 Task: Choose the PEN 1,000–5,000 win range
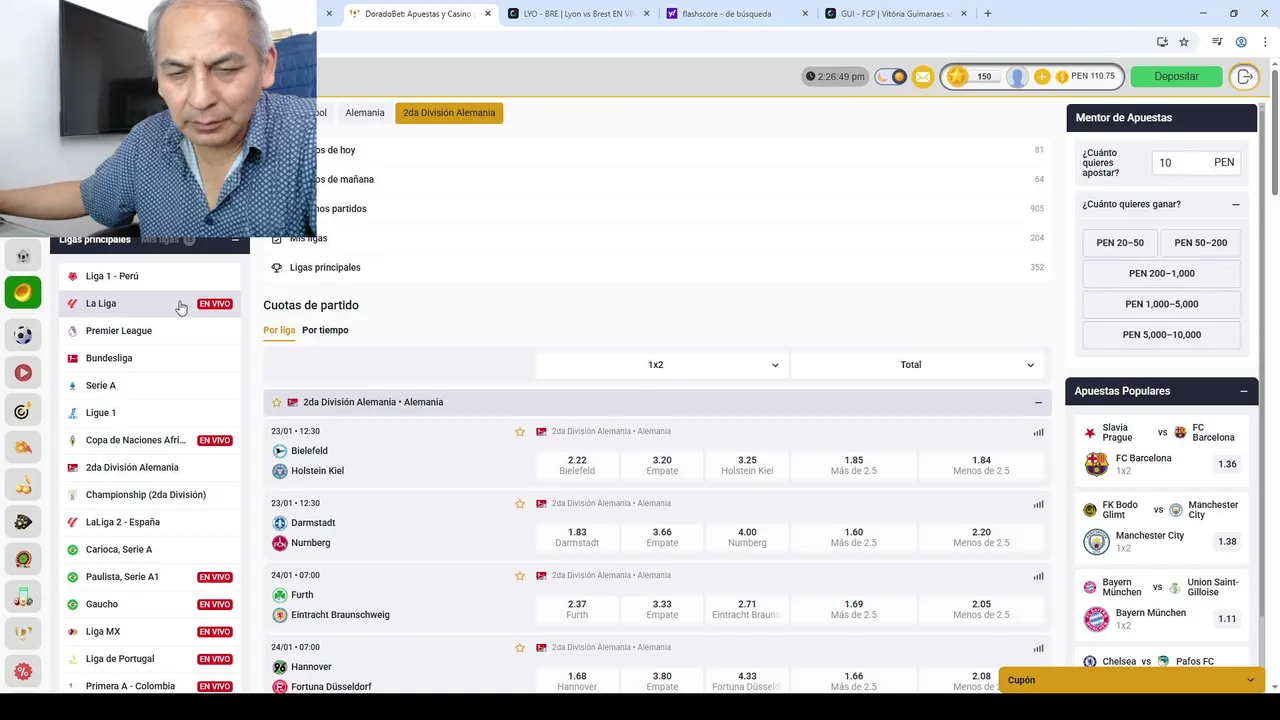(x=1162, y=304)
